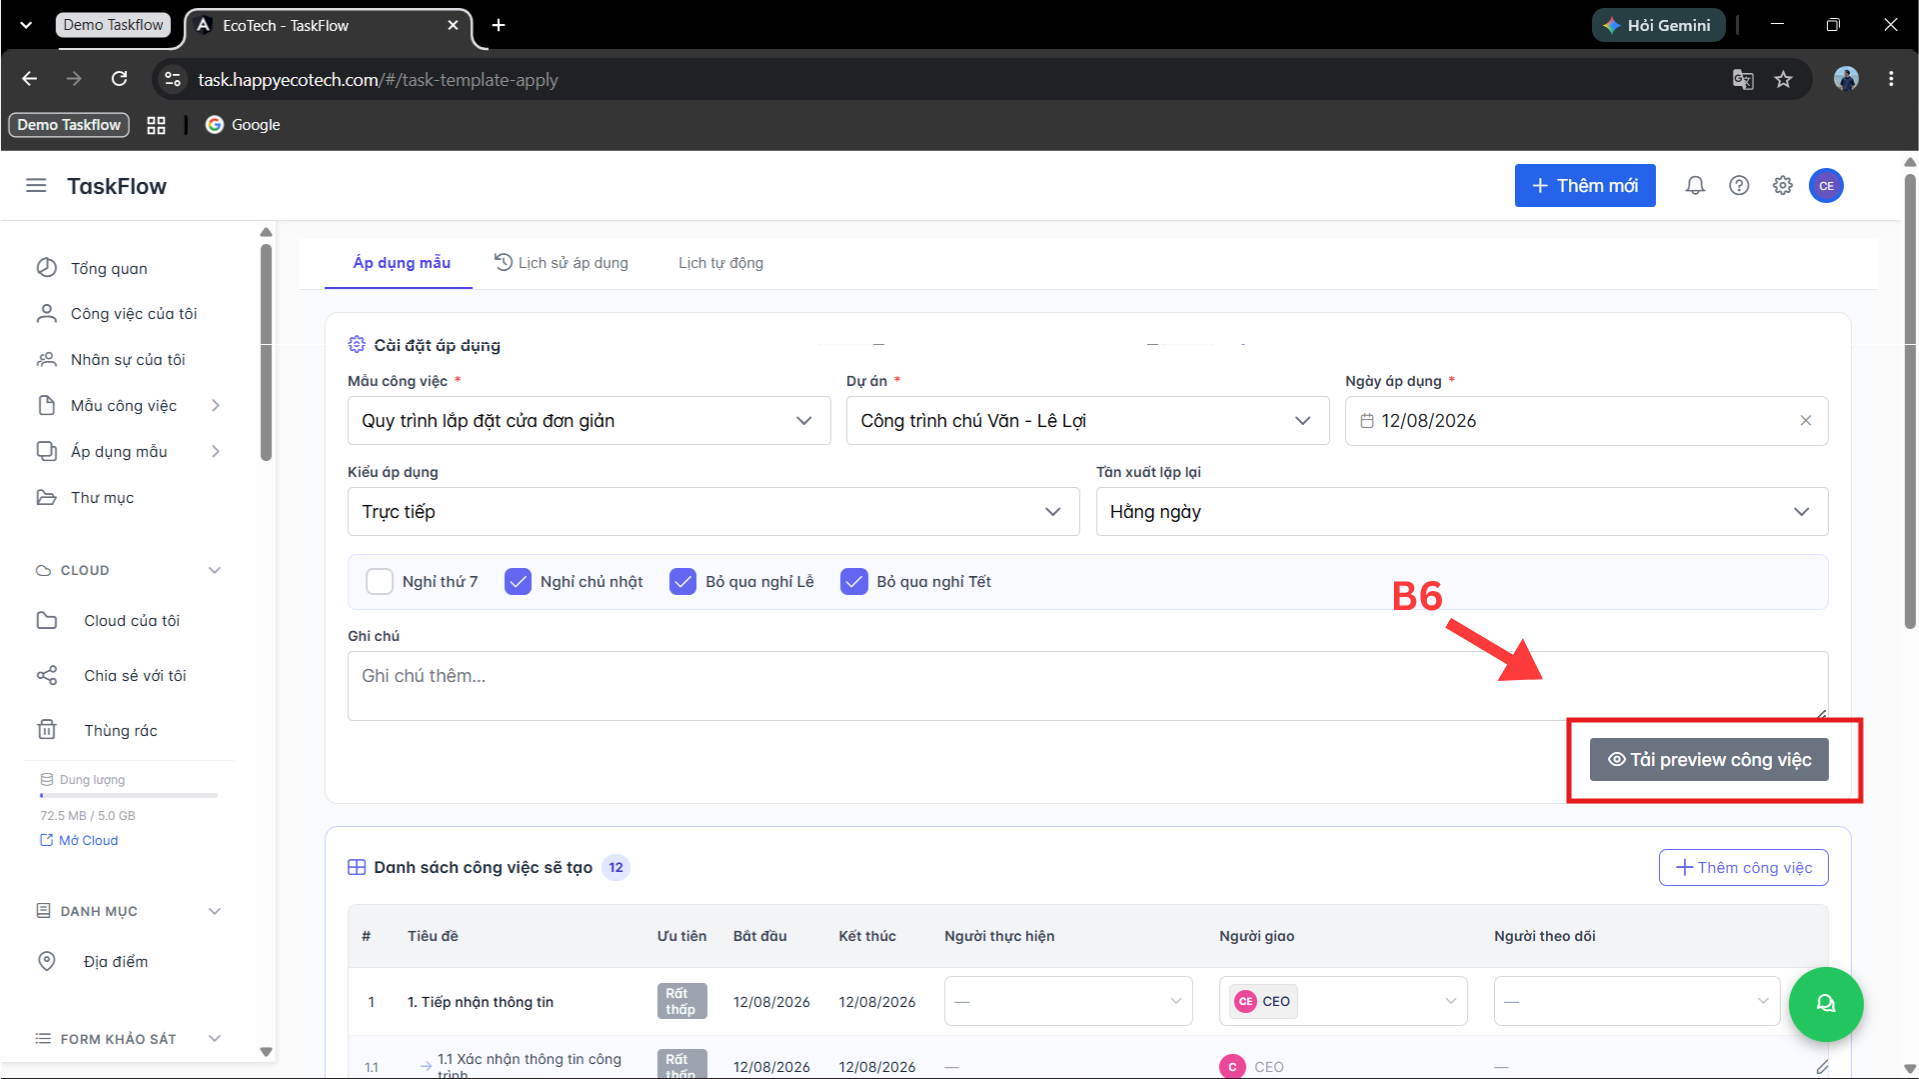Select the EcoTech - TaskFlow browser tab
The image size is (1919, 1079).
pyautogui.click(x=327, y=26)
